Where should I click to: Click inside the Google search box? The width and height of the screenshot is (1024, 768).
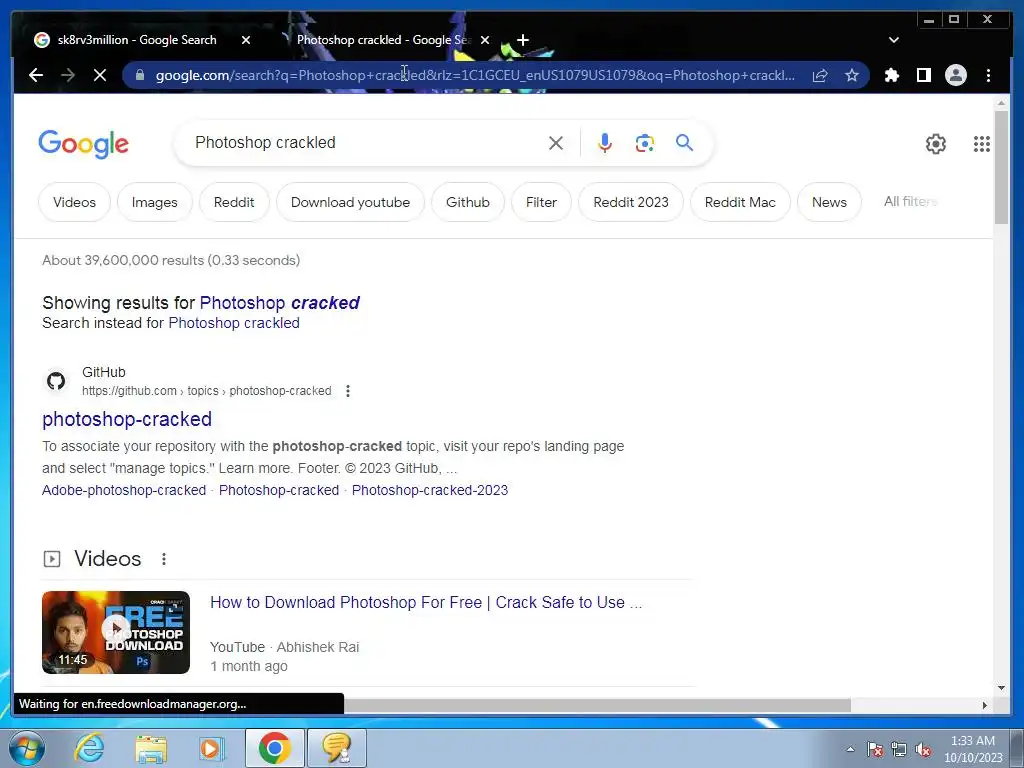point(366,142)
